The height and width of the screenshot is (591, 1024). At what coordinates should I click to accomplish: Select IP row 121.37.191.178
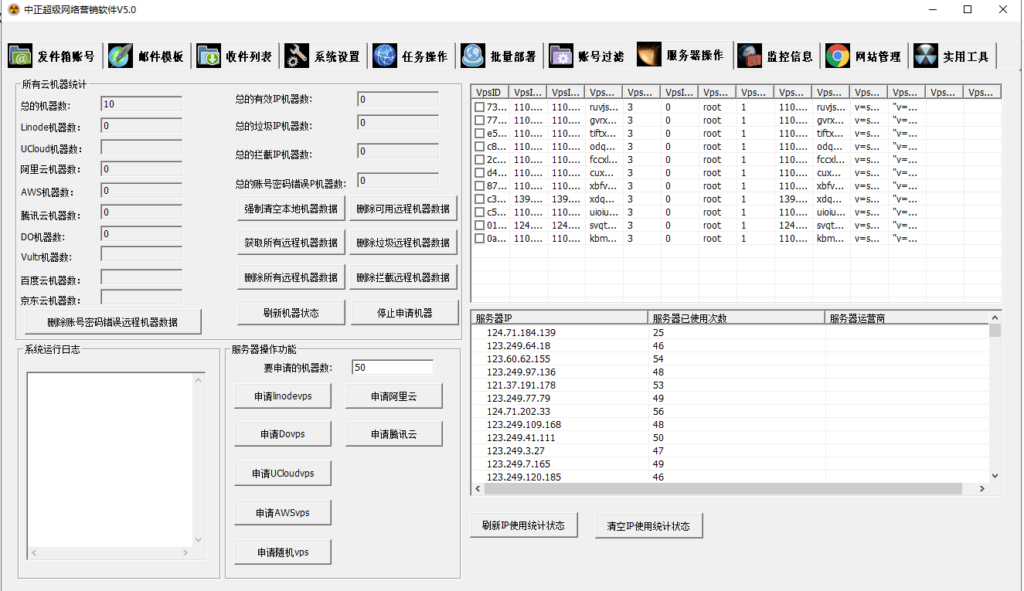[x=730, y=385]
